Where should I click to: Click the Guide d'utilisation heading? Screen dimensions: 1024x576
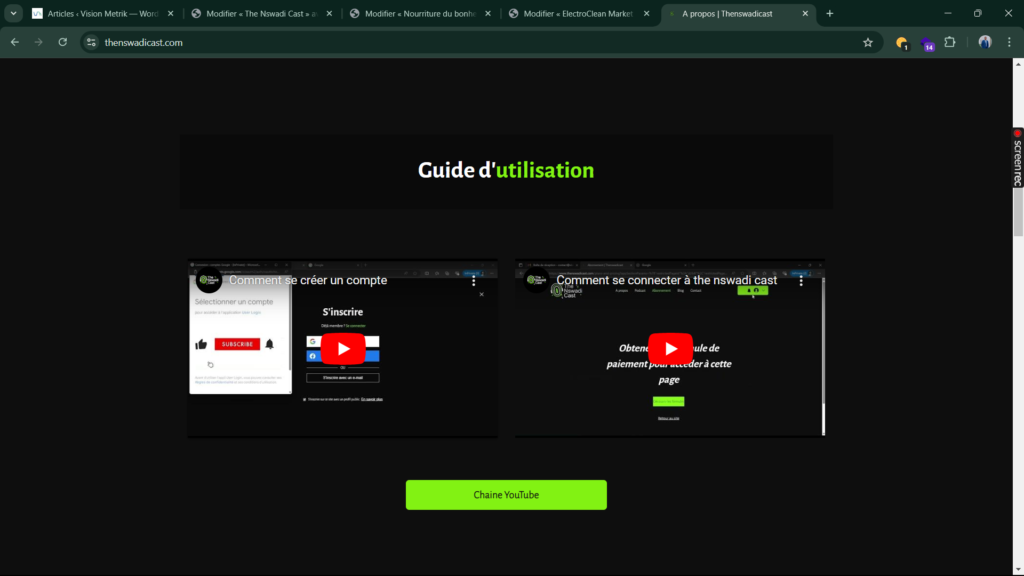(x=506, y=170)
